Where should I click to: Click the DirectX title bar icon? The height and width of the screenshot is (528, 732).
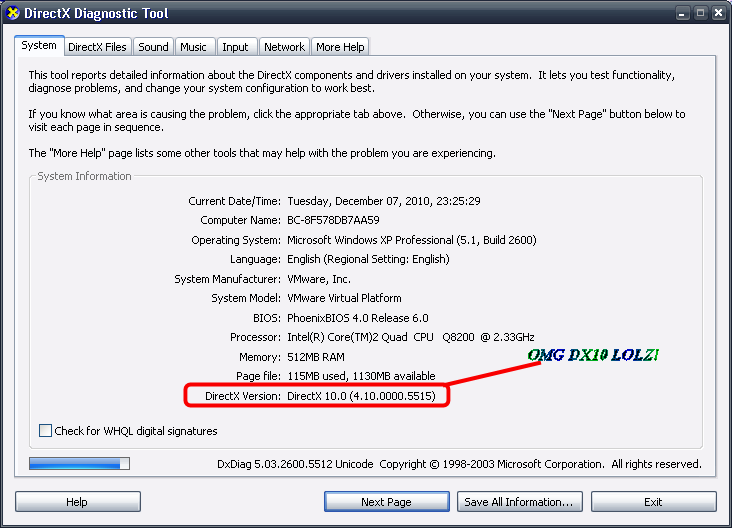(13, 13)
